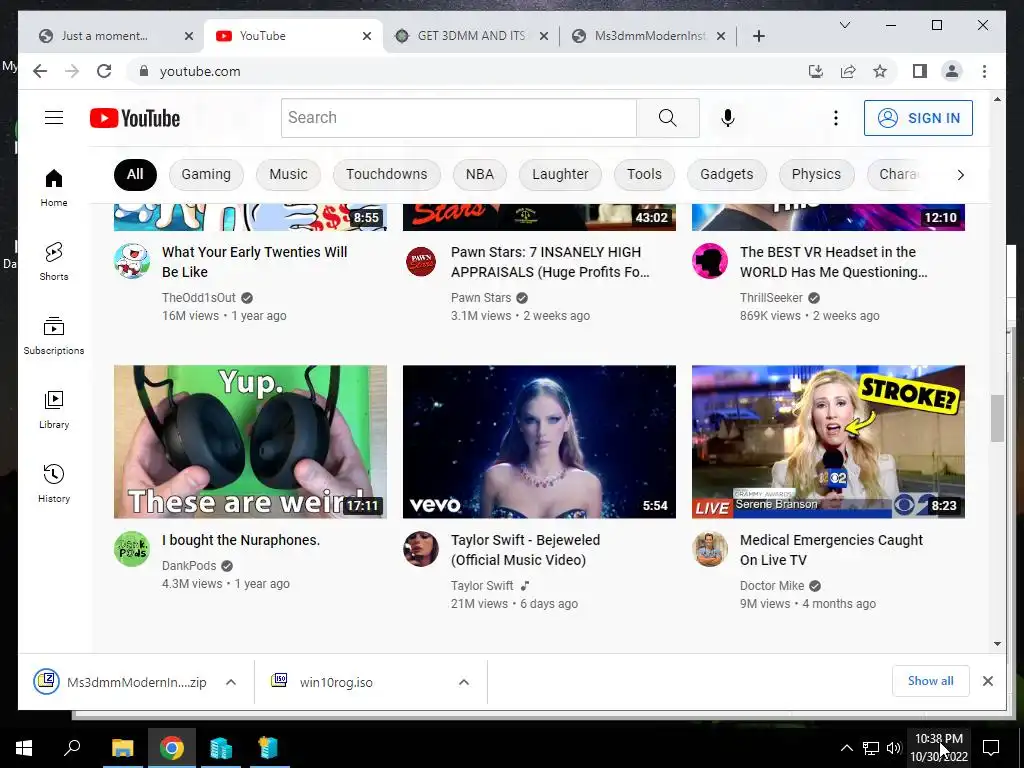Viewport: 1024px width, 768px height.
Task: Open Shorts in sidebar
Action: click(54, 262)
